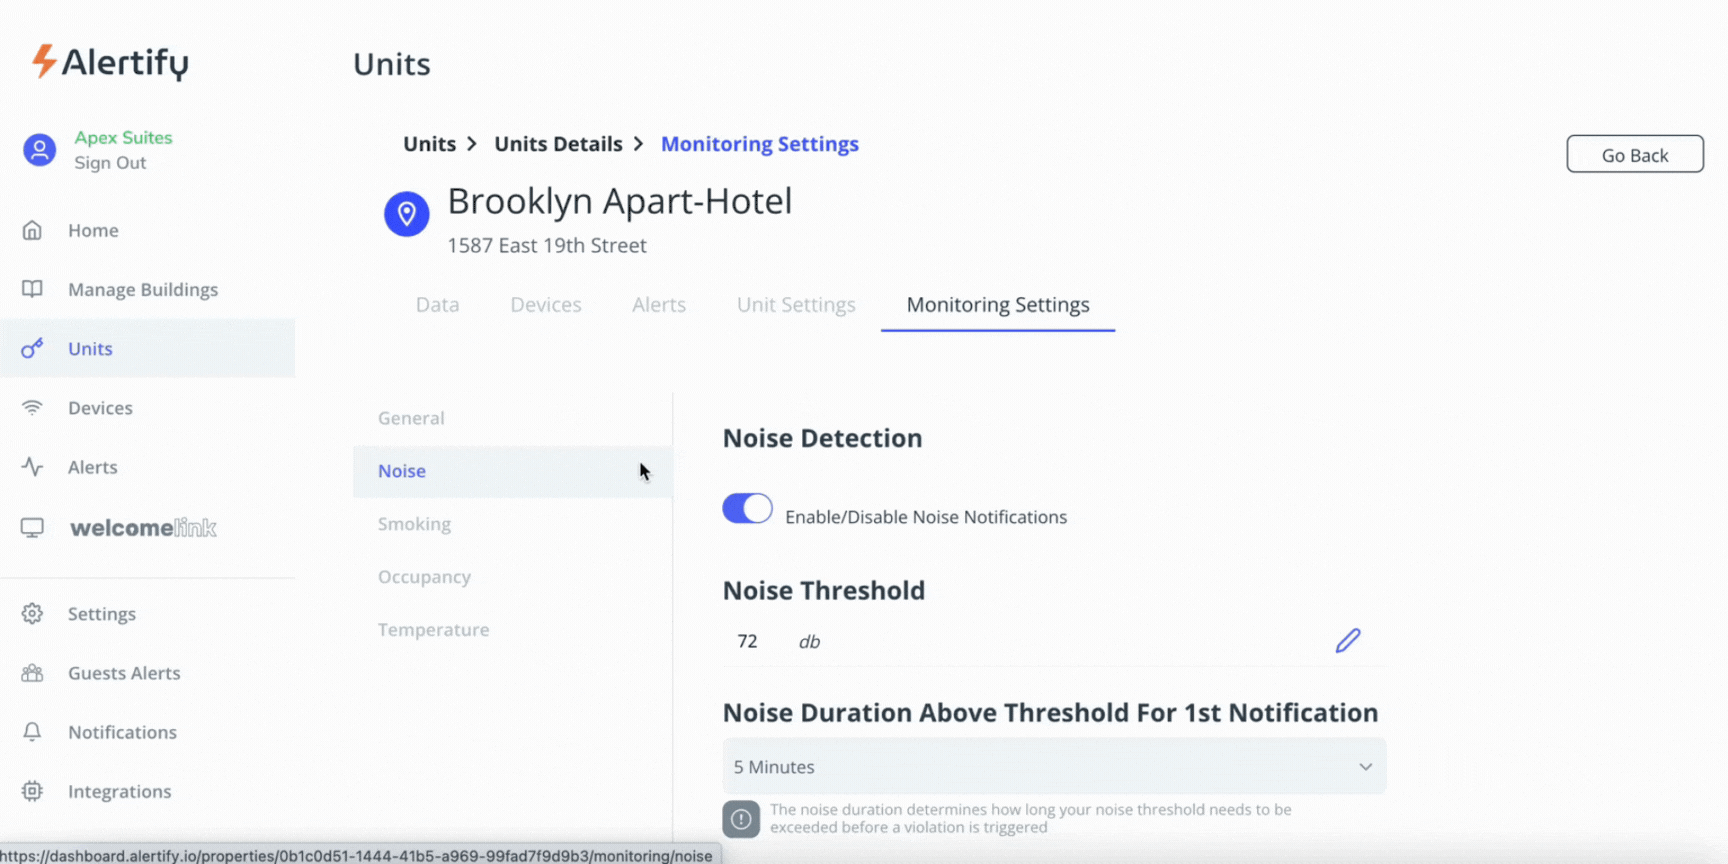
Task: Click the Sign Out link
Action: coord(110,163)
